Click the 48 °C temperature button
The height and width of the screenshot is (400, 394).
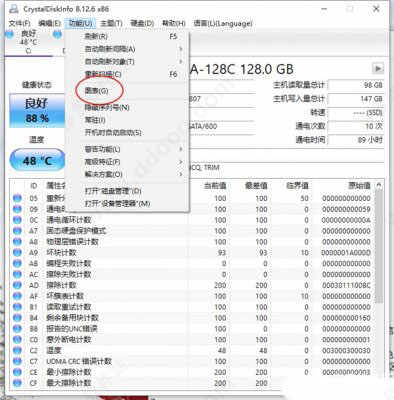[37, 161]
